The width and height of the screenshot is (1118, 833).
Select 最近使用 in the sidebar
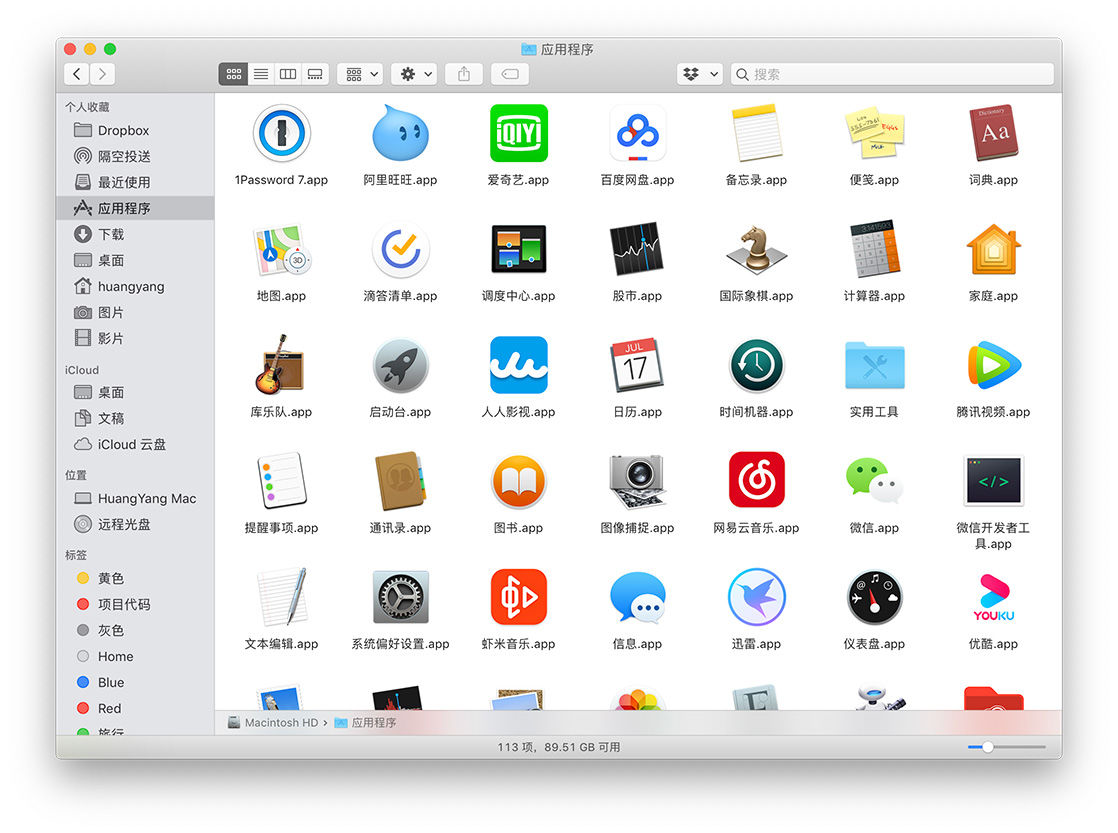click(135, 182)
